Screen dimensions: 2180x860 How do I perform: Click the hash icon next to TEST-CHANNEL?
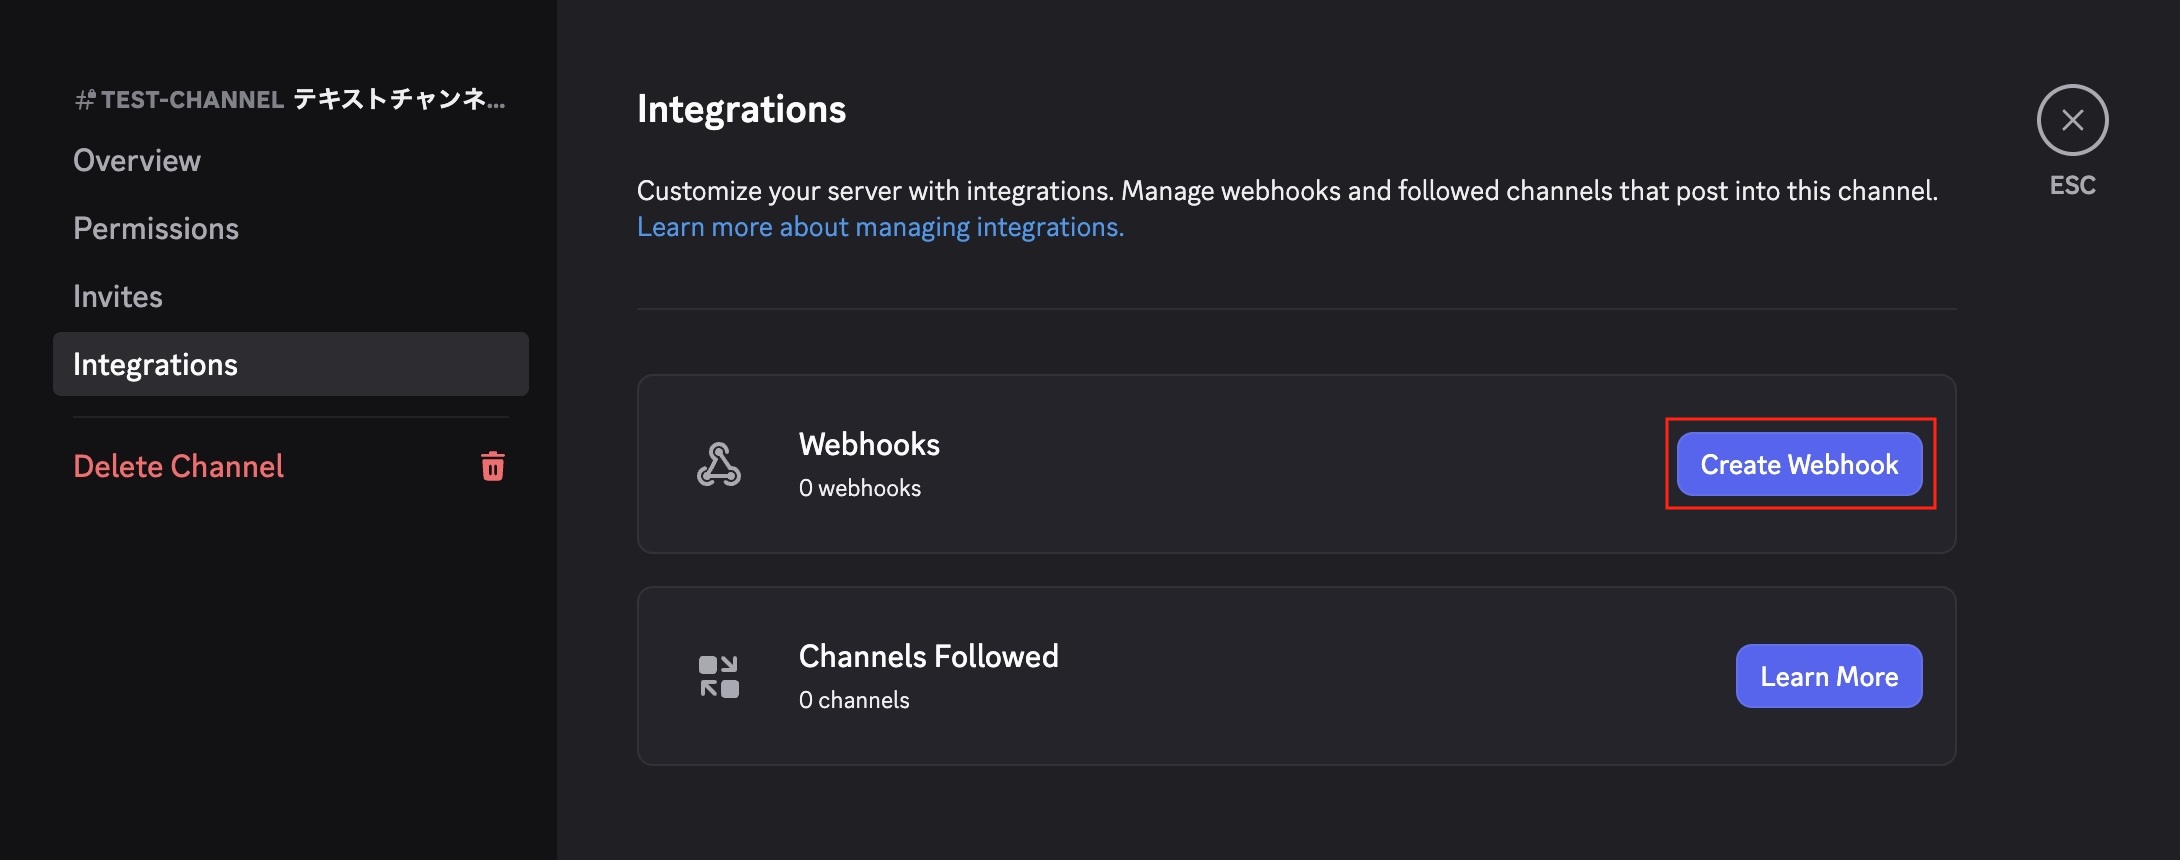[85, 100]
